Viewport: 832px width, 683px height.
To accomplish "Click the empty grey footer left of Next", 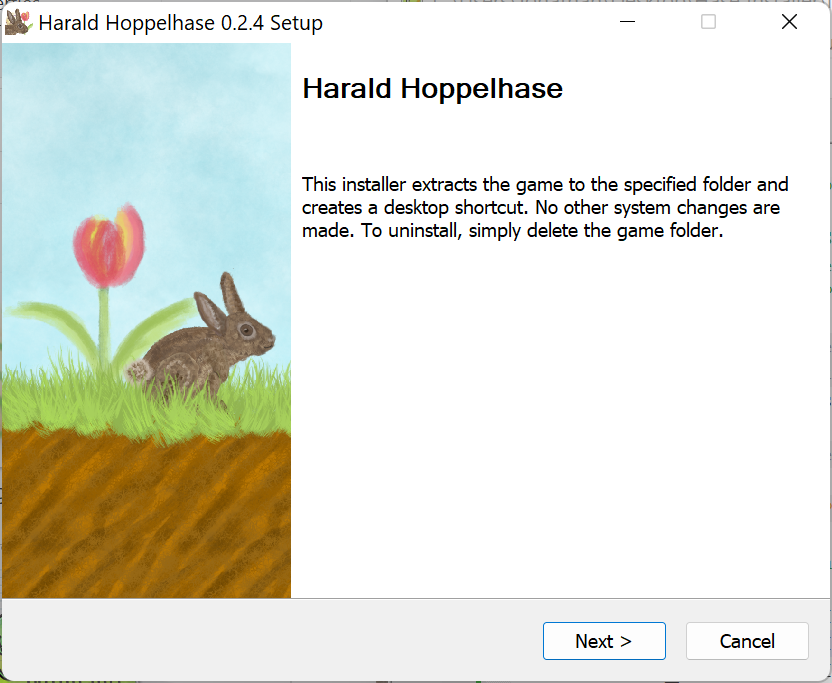I will point(270,641).
